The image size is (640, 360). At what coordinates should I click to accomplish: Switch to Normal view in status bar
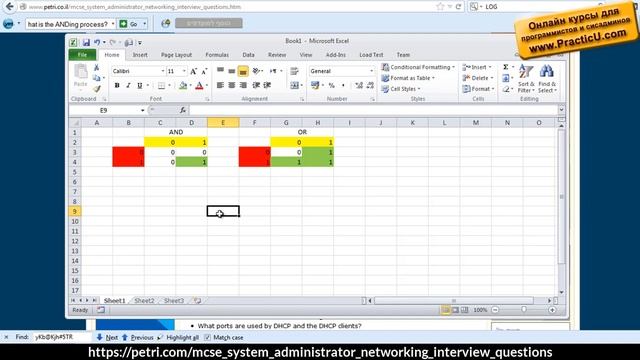click(446, 310)
